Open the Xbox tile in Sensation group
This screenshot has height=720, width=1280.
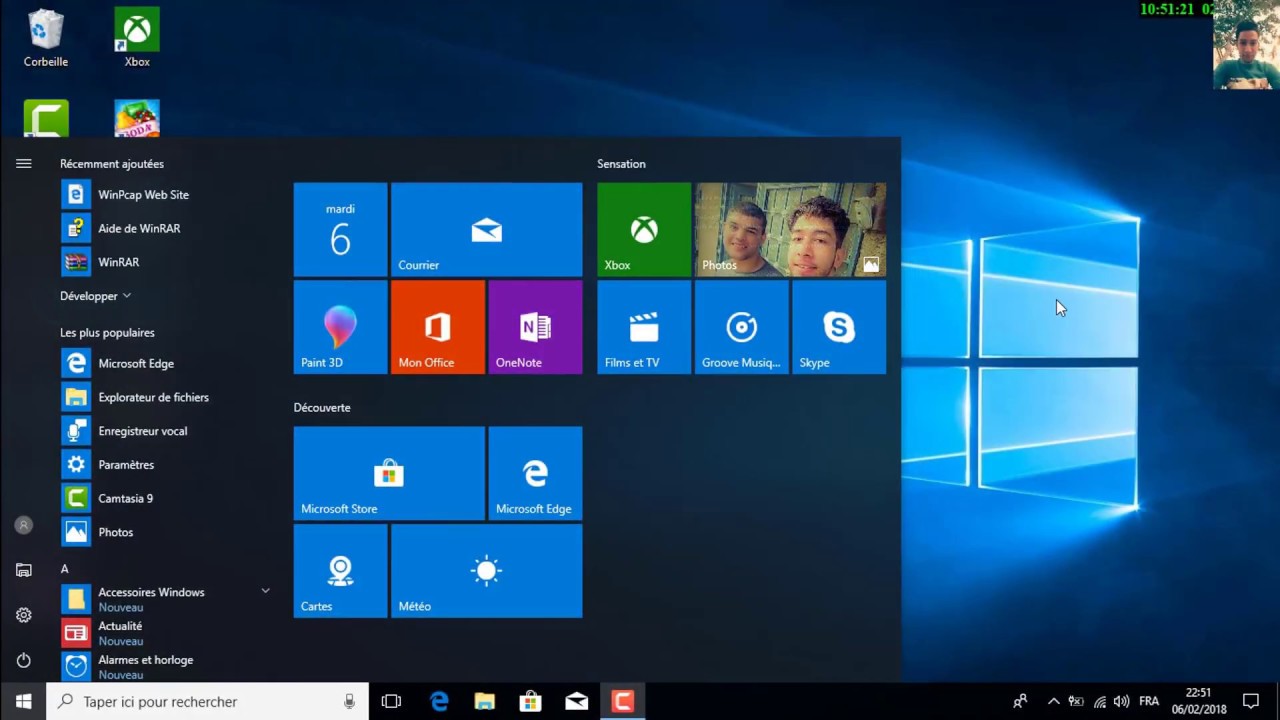(644, 229)
